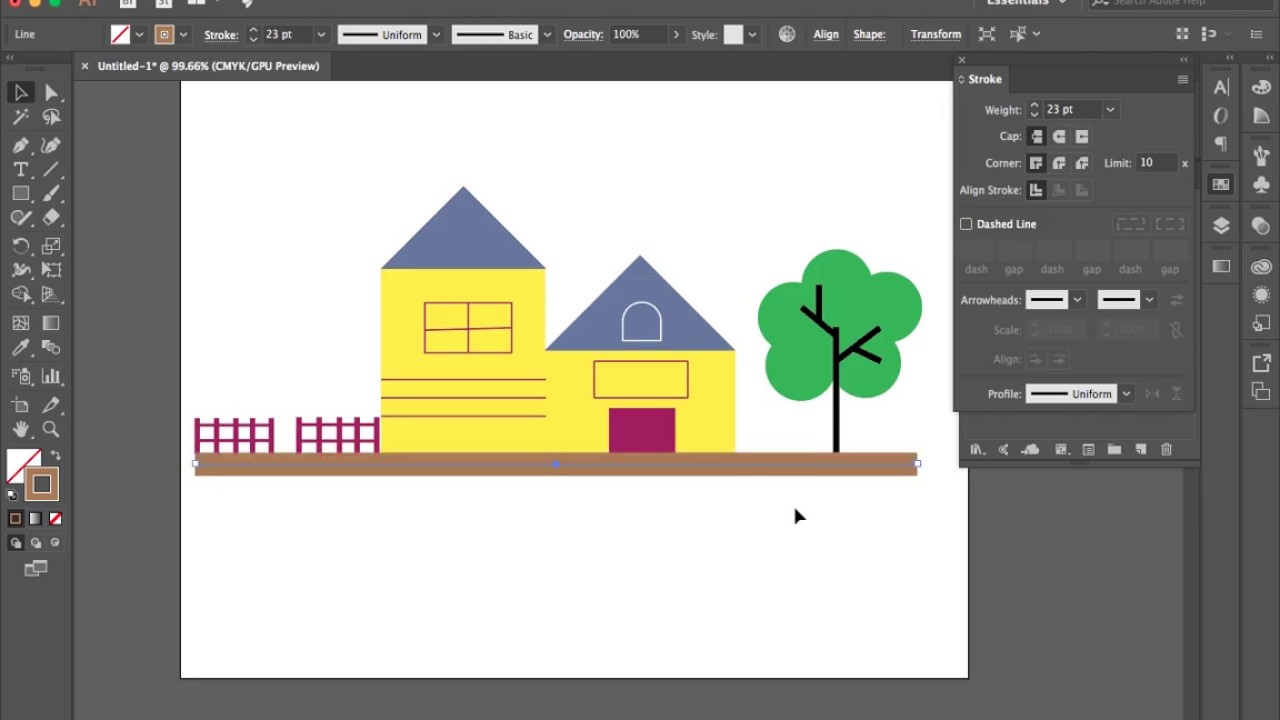
Task: Expand the Opacity slider arrow
Action: [x=676, y=34]
